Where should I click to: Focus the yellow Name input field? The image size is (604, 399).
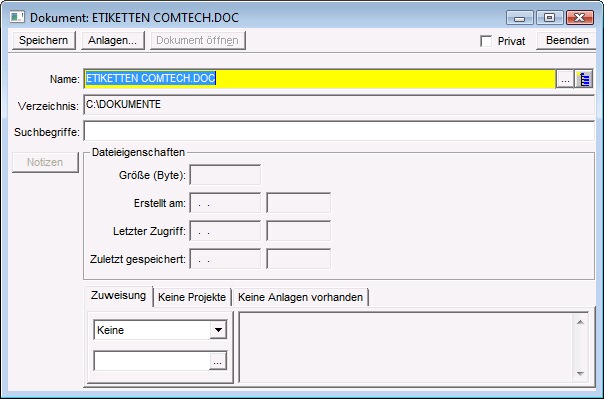[x=320, y=79]
